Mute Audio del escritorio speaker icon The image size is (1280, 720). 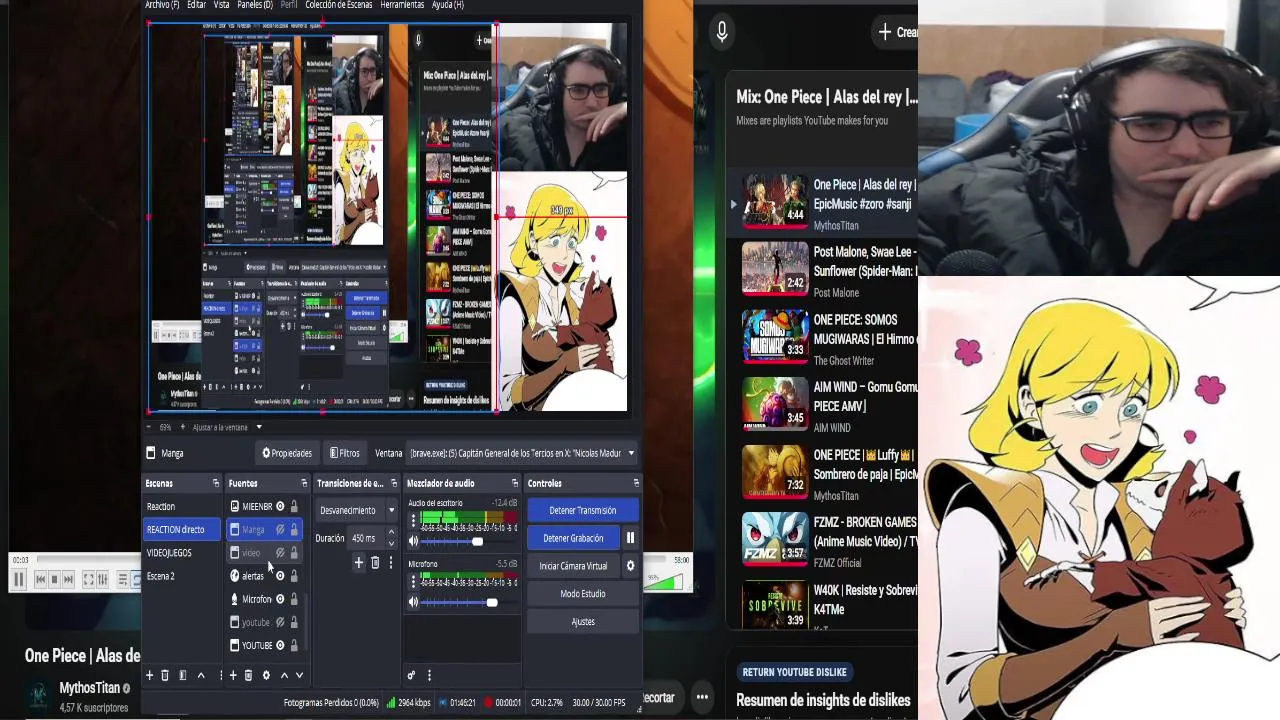[413, 541]
